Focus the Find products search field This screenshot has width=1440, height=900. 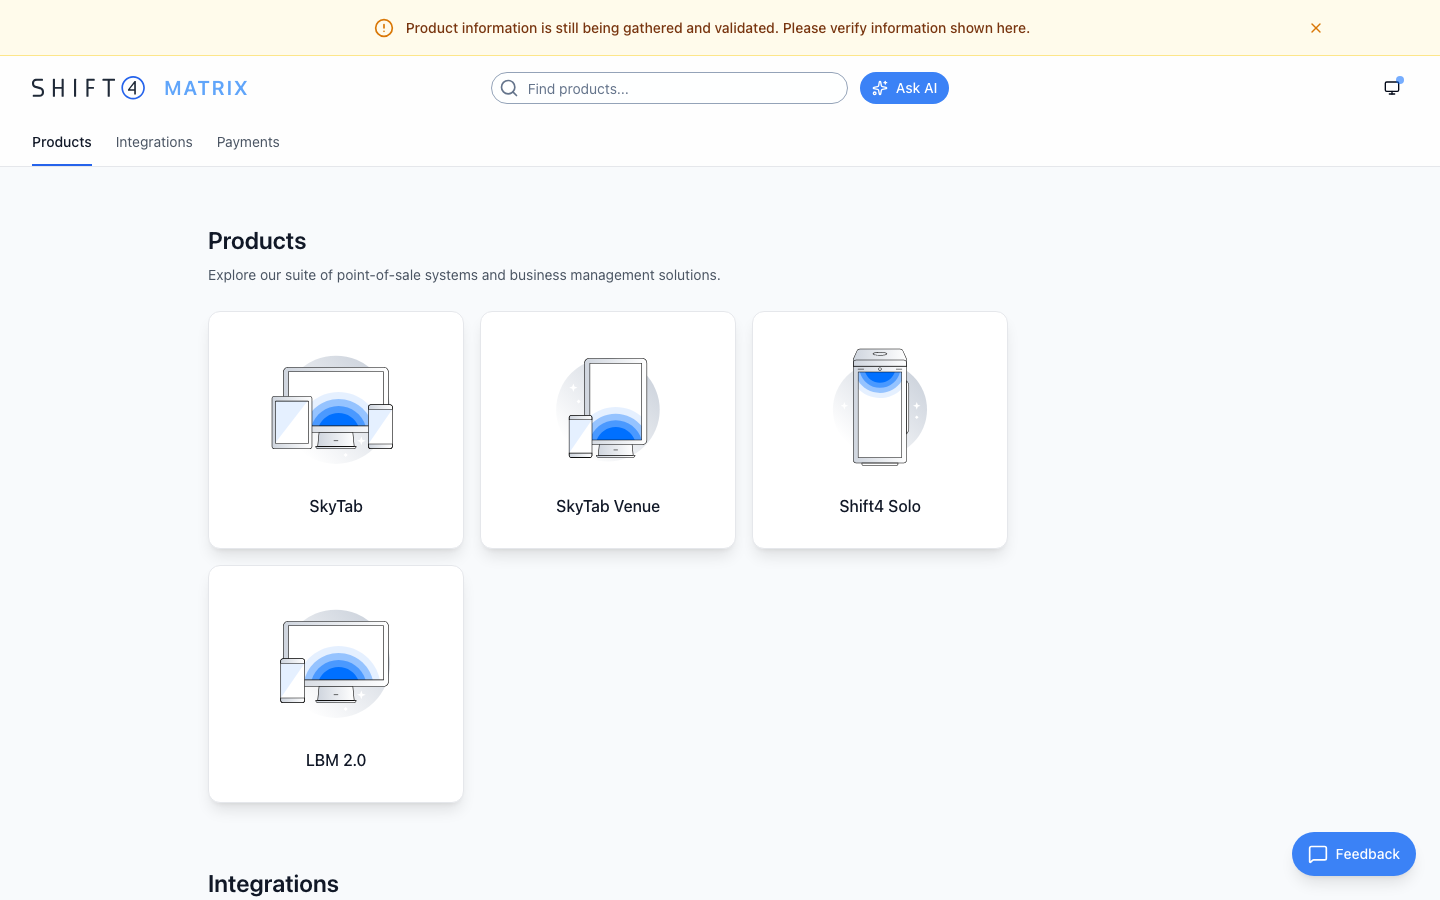[x=680, y=88]
